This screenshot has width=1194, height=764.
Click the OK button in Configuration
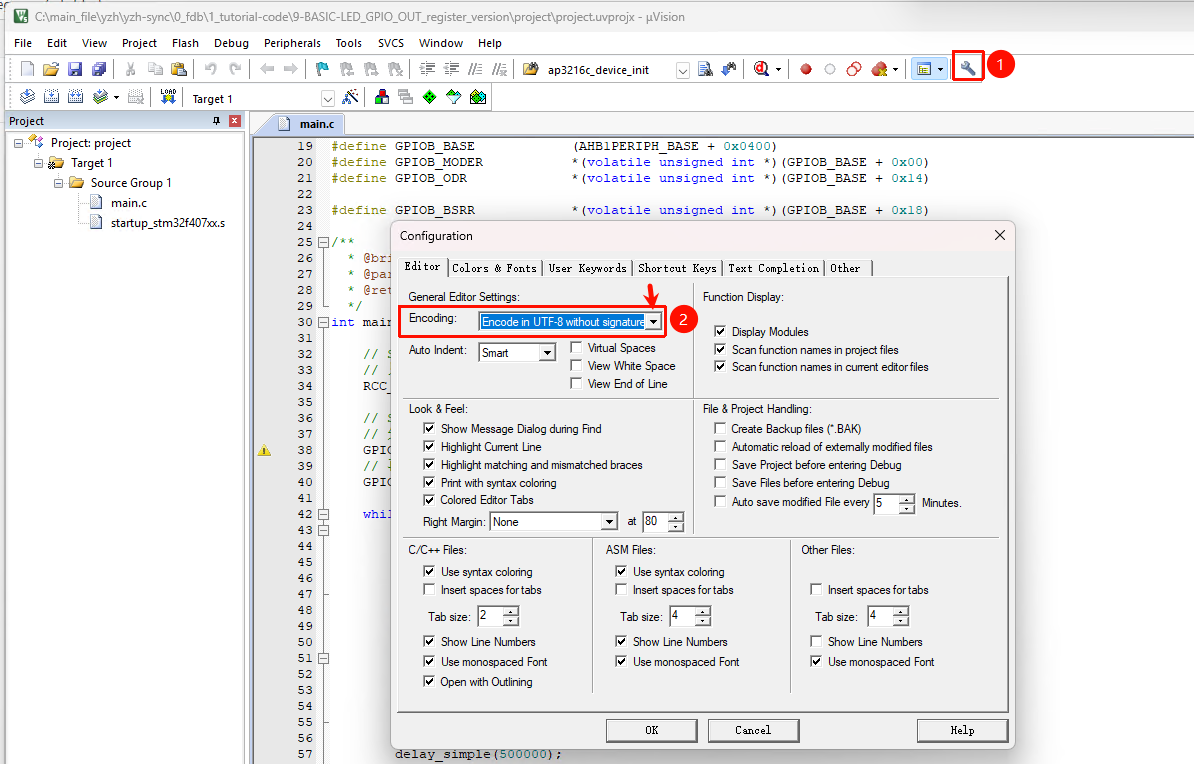click(x=652, y=730)
